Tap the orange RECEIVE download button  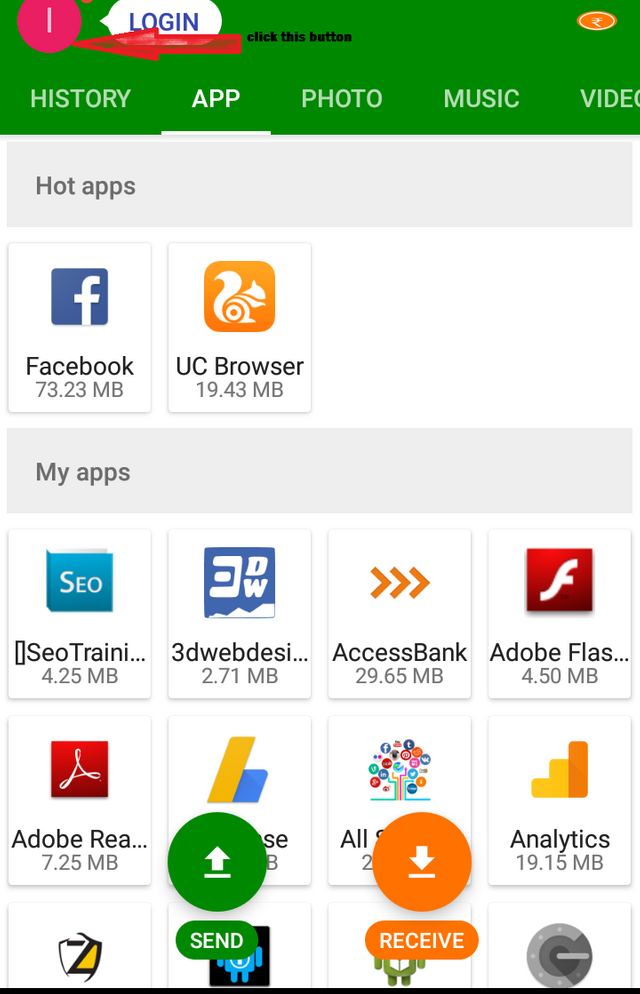click(x=421, y=863)
